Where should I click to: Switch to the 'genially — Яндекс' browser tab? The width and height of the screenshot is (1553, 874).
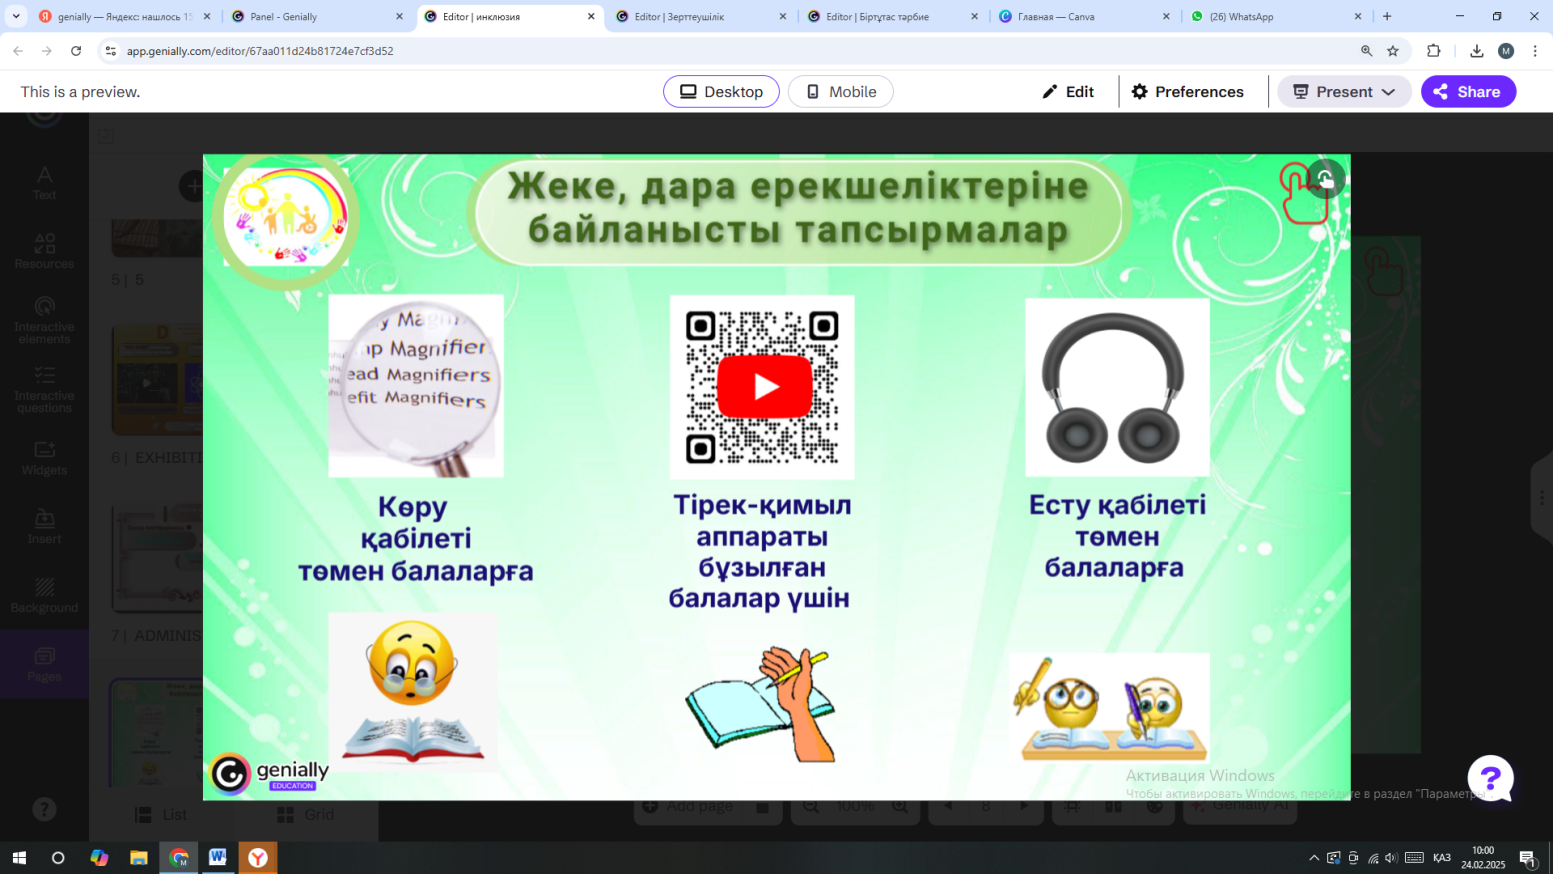tap(125, 17)
